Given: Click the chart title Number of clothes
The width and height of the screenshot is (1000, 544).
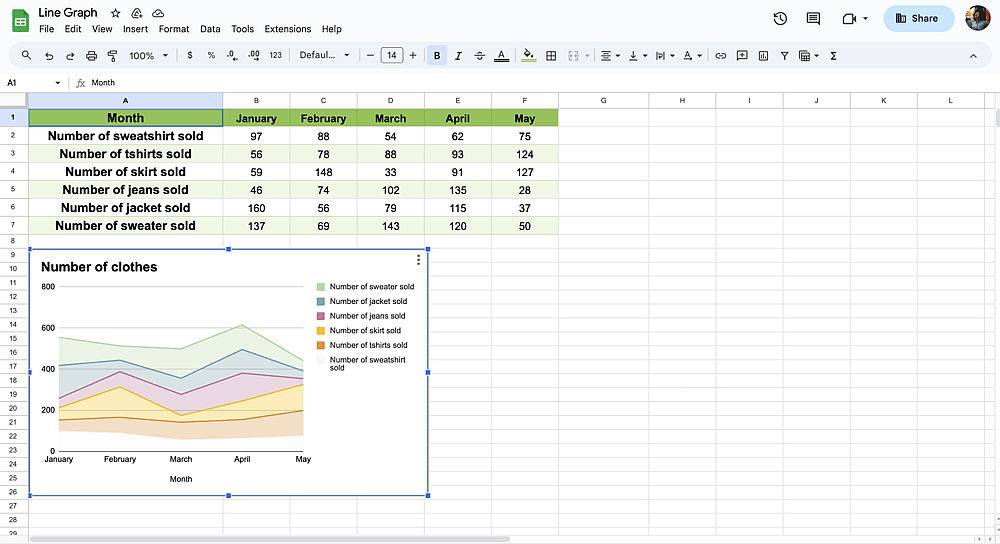Looking at the screenshot, I should (x=99, y=267).
